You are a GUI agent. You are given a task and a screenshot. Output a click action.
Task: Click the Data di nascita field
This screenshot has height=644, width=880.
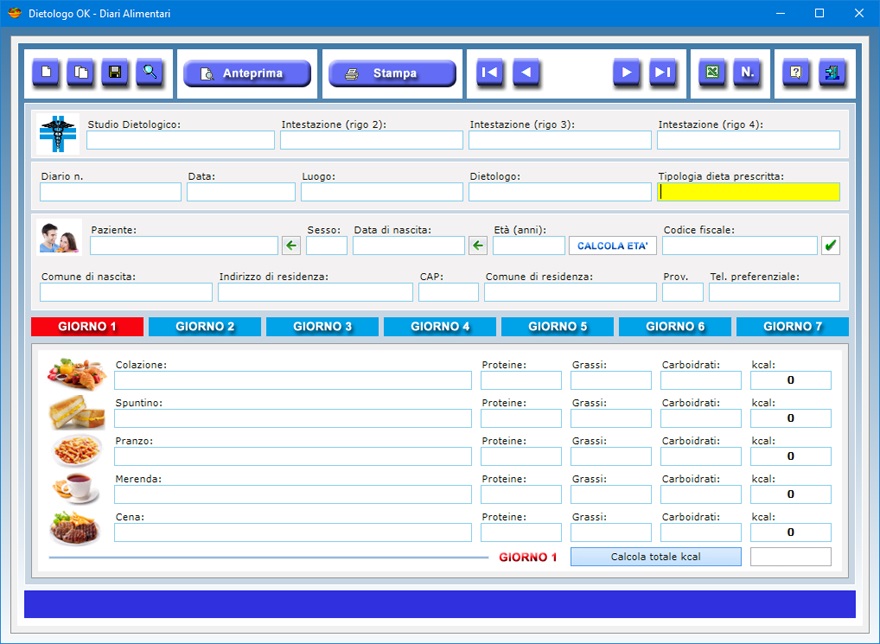click(409, 246)
